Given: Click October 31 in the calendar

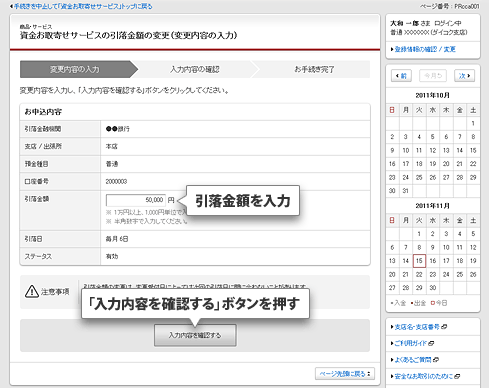Looking at the screenshot, I should click(x=405, y=191).
